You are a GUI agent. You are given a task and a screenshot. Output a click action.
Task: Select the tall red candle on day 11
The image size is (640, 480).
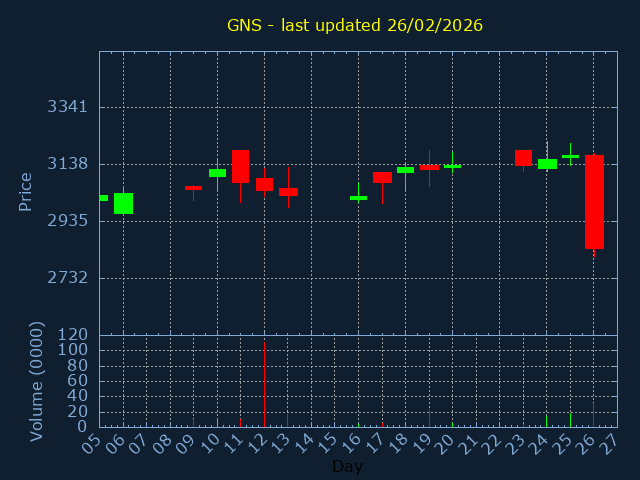[x=241, y=166]
